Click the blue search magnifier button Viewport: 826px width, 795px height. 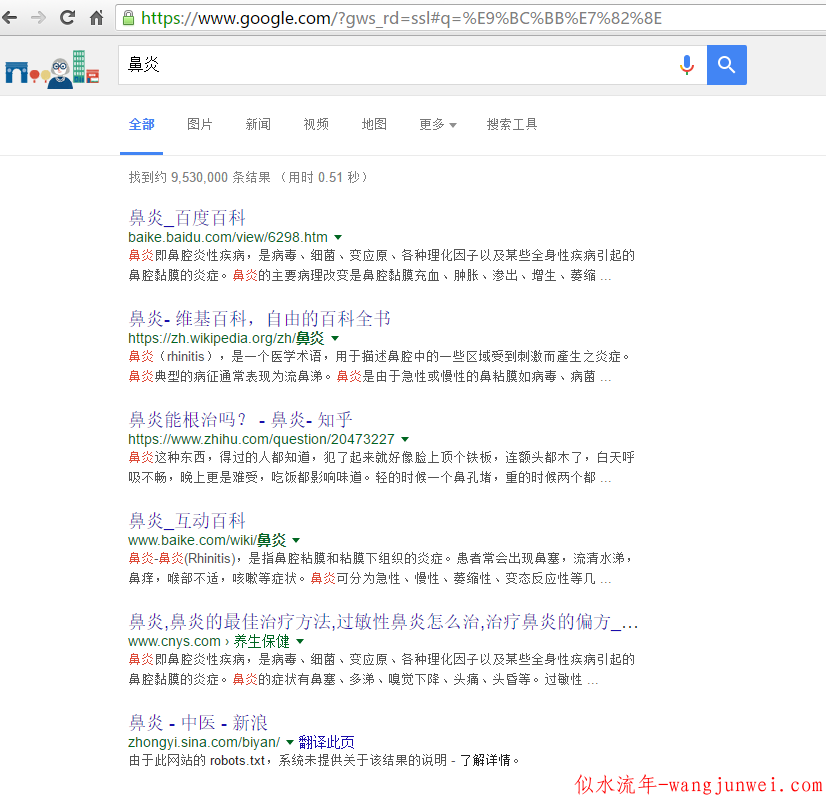tap(726, 65)
